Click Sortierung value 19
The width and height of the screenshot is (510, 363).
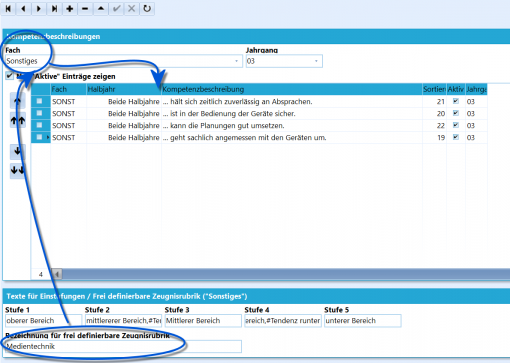click(441, 137)
